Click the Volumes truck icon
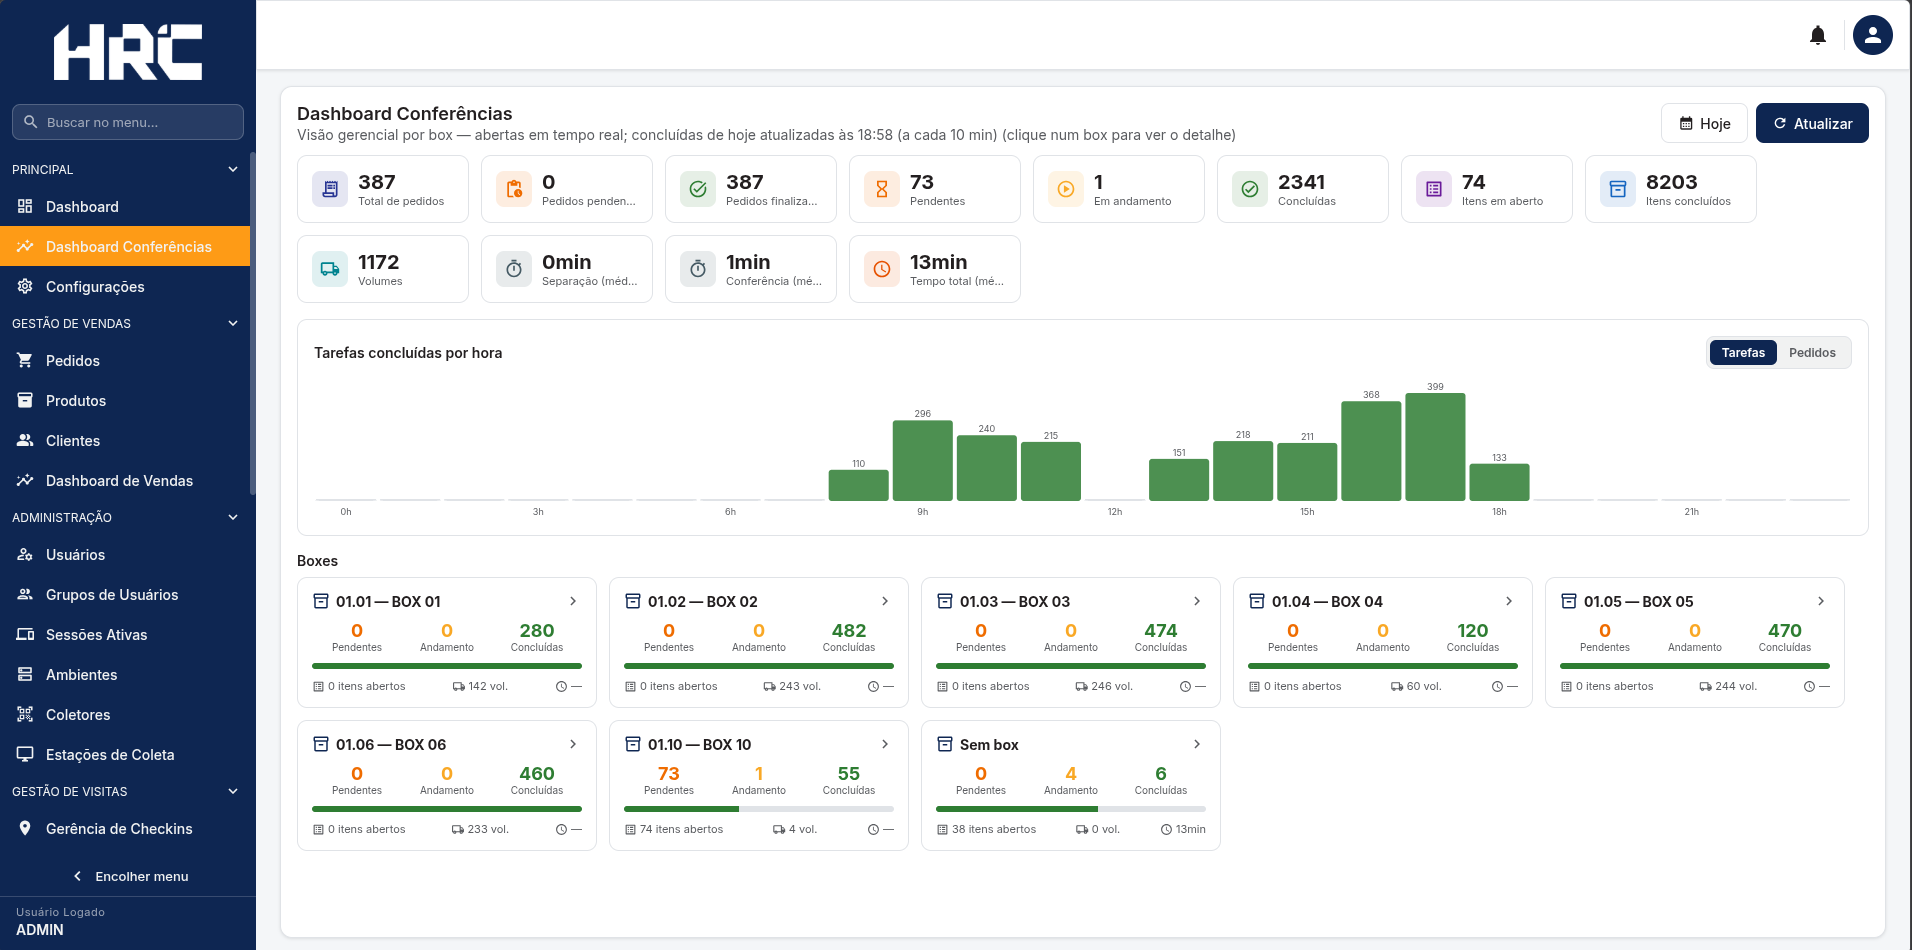The image size is (1912, 950). [x=330, y=269]
